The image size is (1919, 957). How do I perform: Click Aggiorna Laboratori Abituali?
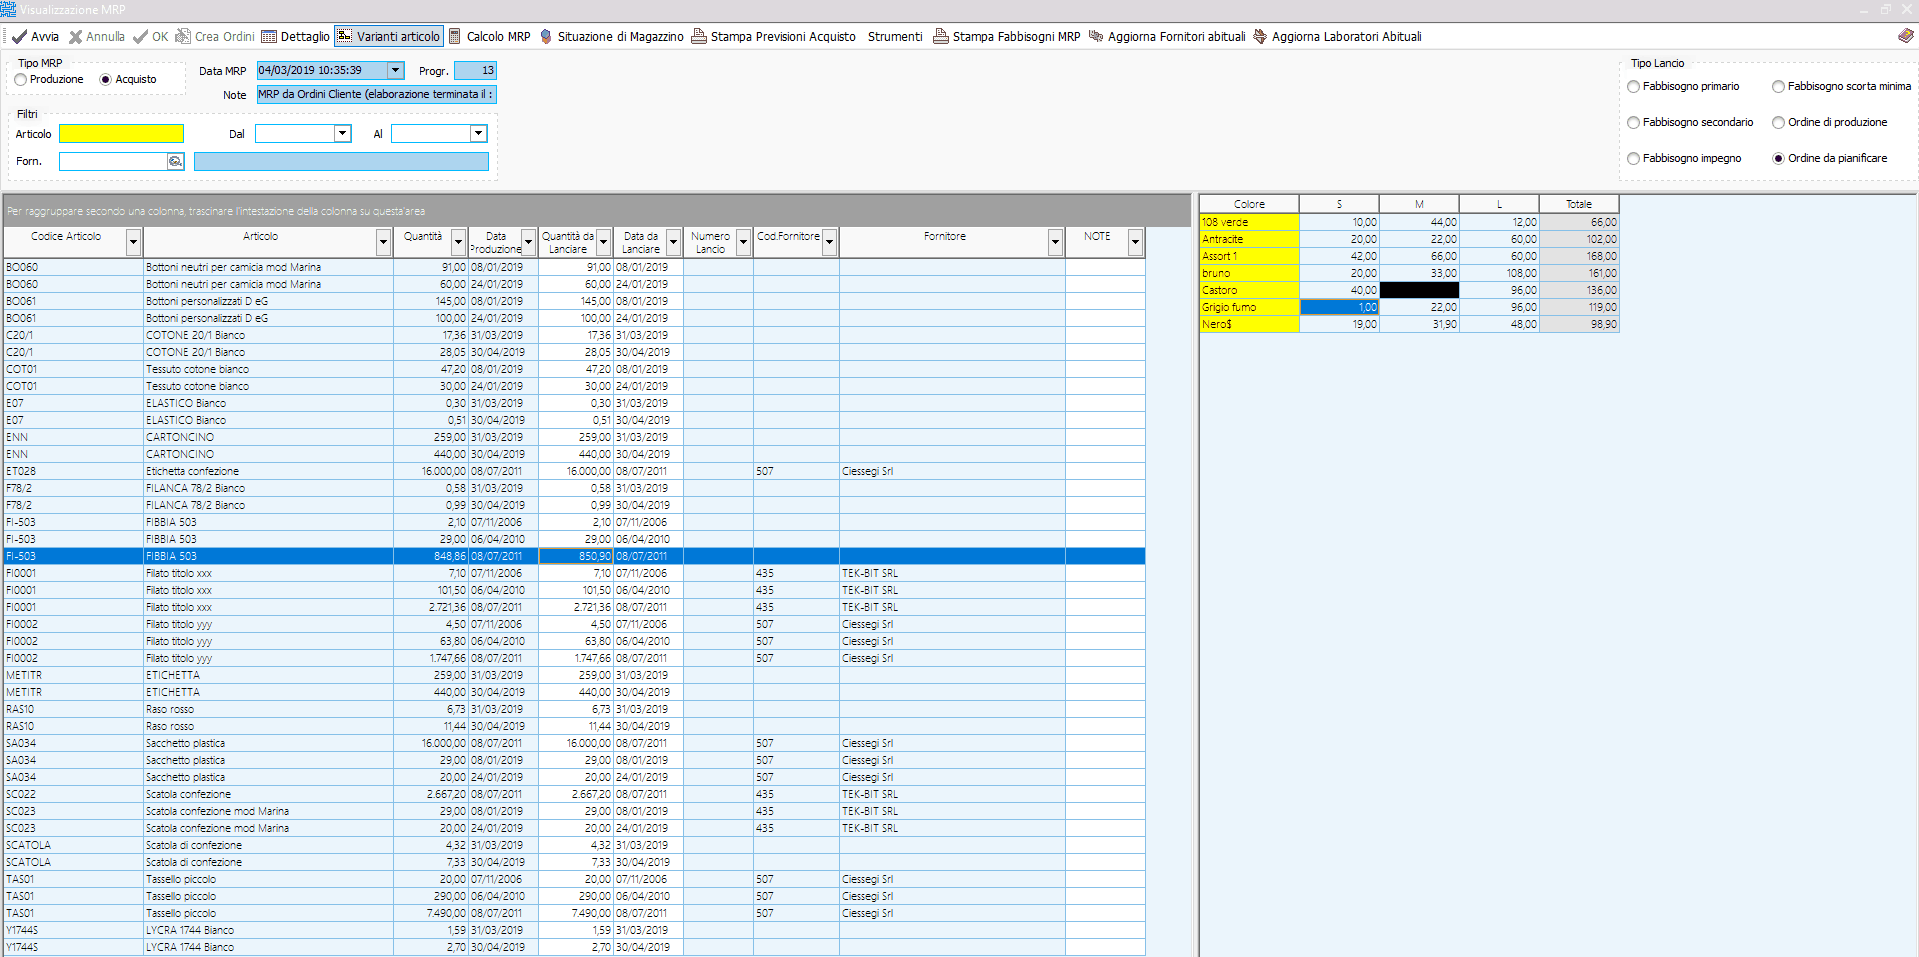pos(1337,37)
